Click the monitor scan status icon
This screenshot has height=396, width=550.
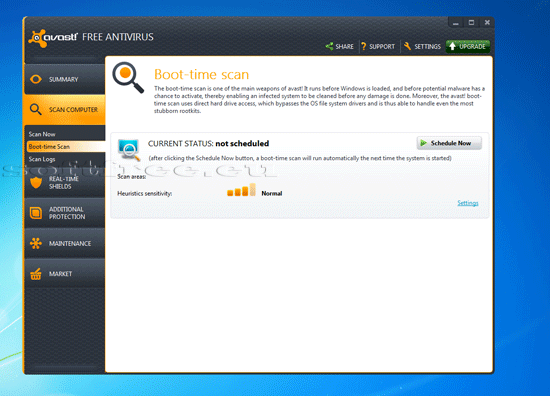(129, 150)
